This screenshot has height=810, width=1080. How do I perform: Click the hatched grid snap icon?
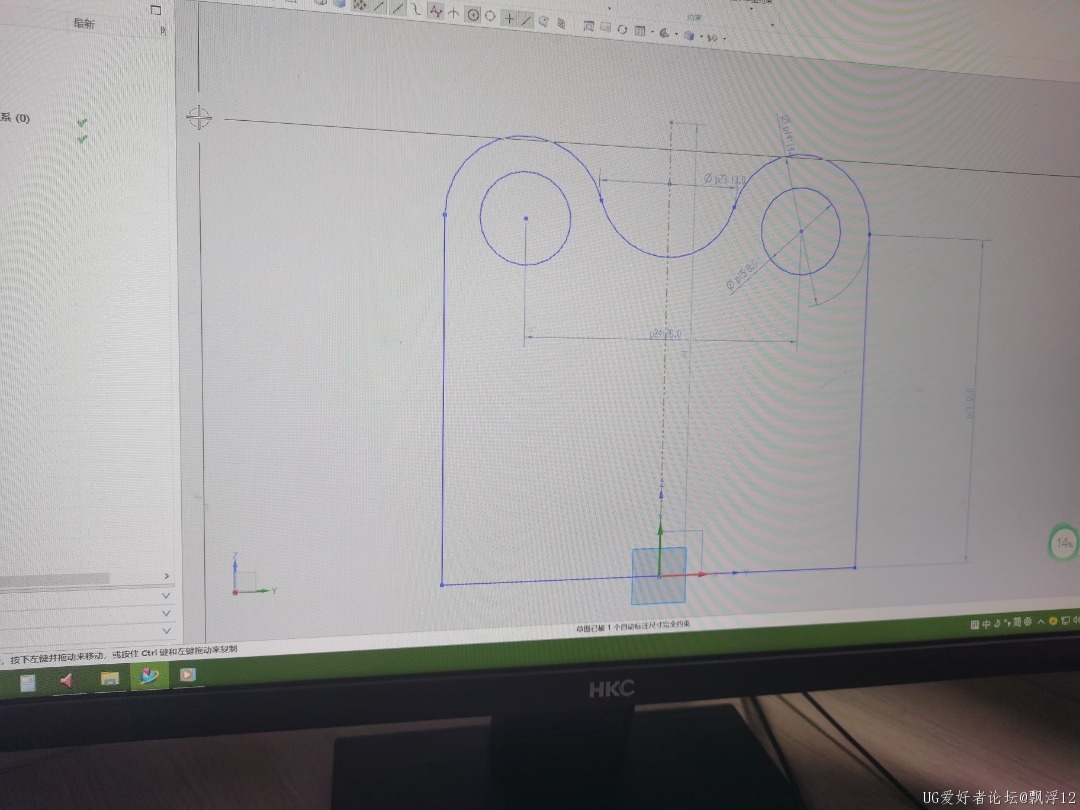(x=561, y=23)
